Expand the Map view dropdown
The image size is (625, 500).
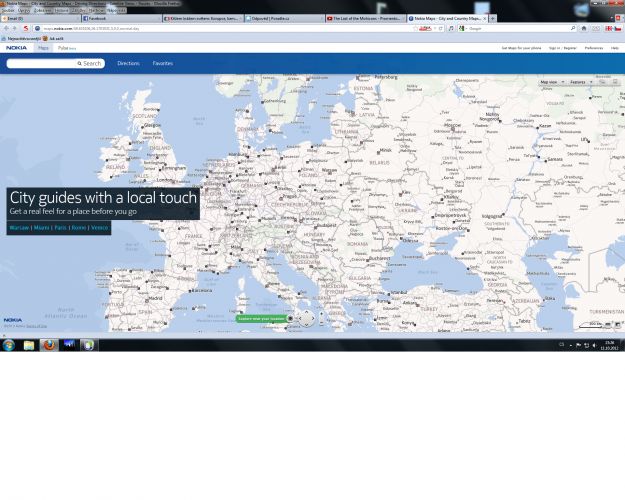(552, 82)
